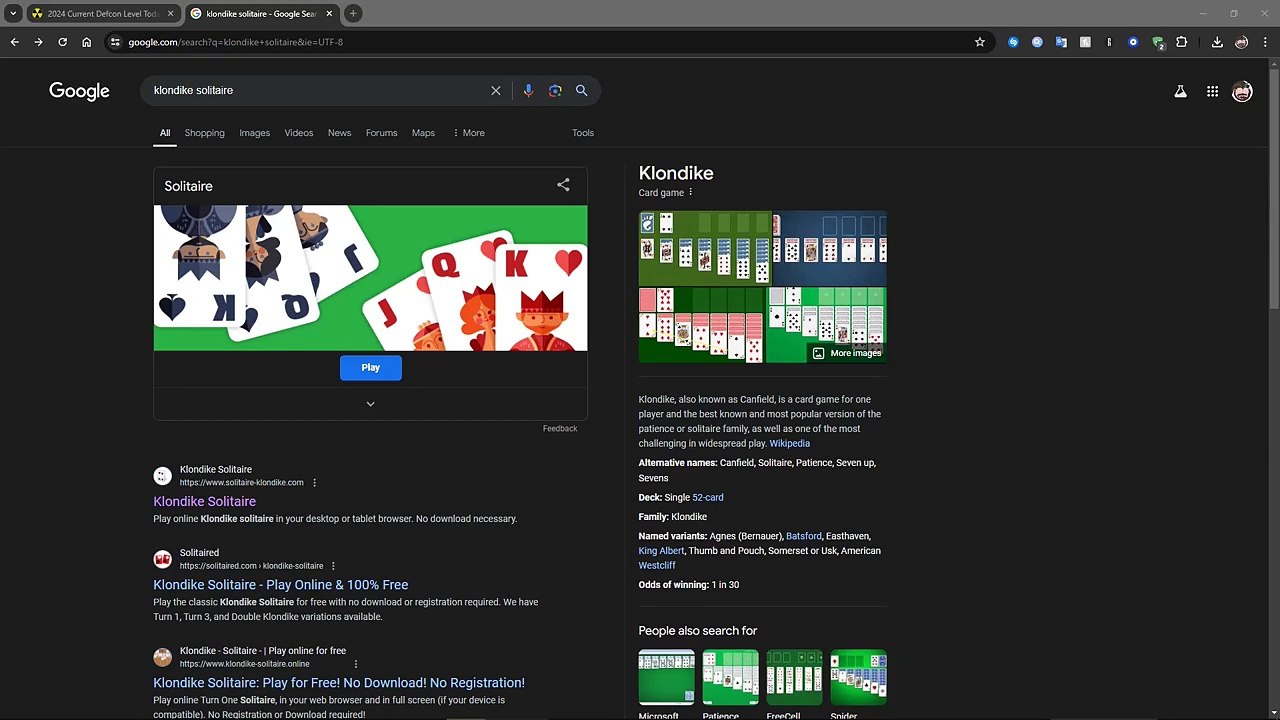Open the FreeCell related search thumbnail
This screenshot has height=720, width=1280.
pyautogui.click(x=794, y=677)
